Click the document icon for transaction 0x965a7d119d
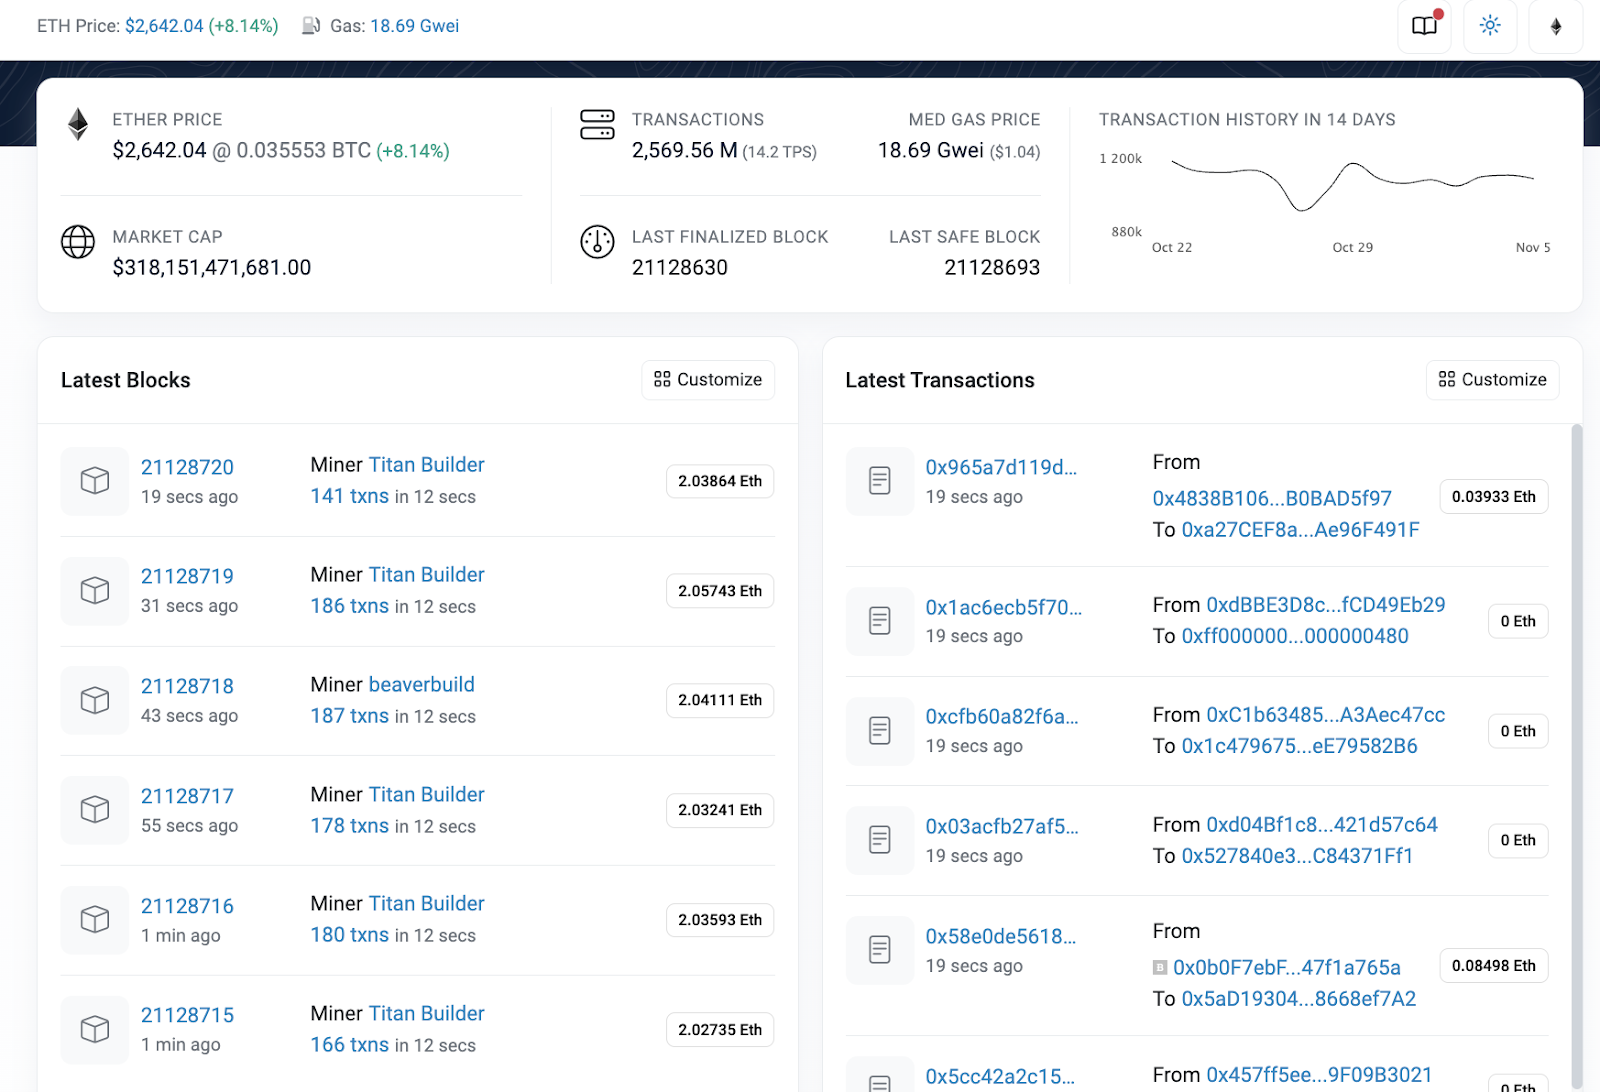 879,481
